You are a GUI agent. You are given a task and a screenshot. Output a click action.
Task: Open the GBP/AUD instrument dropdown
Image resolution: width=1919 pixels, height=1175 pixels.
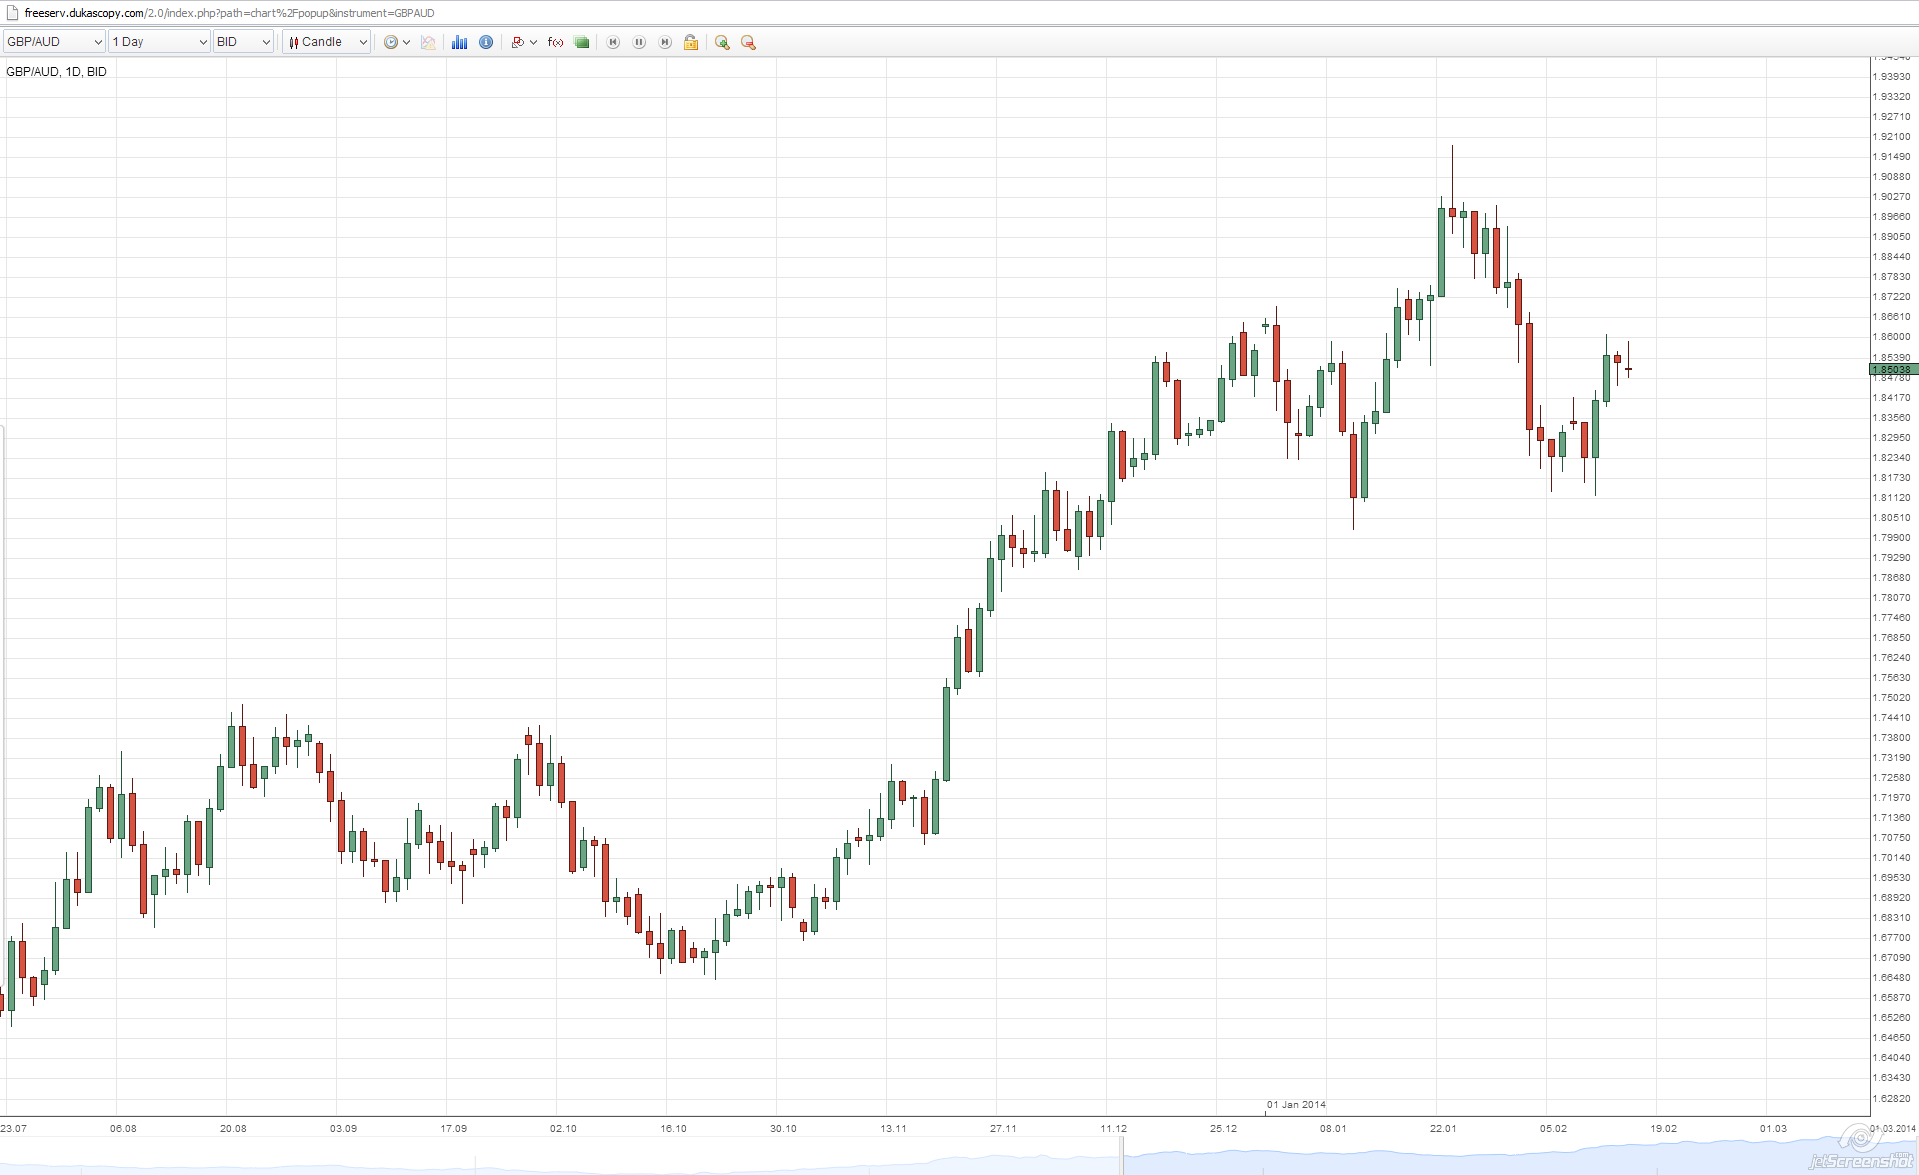(x=54, y=42)
